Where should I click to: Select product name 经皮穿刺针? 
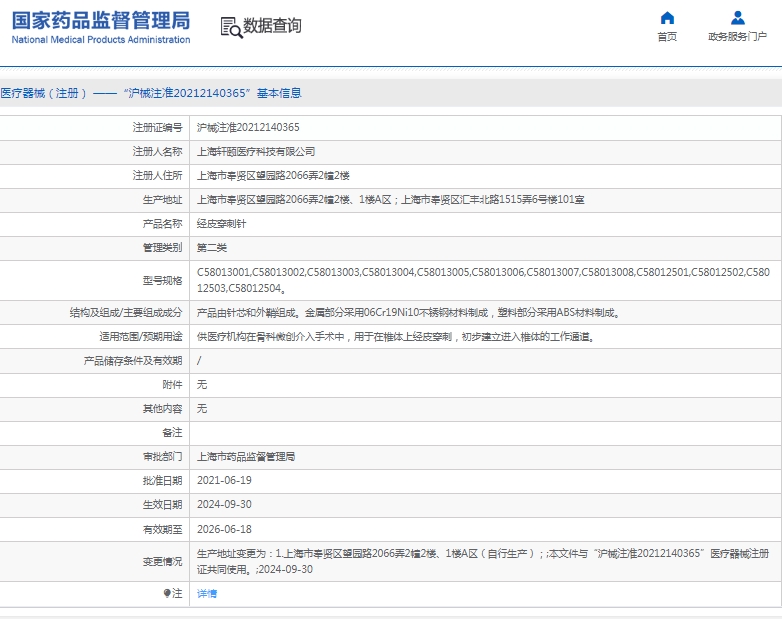point(221,223)
